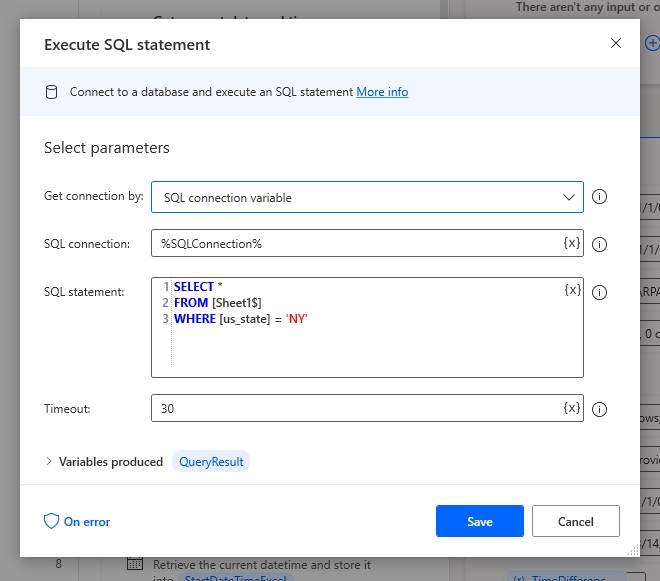The image size is (660, 581).
Task: Click the shield icon beside On error
Action: 51,521
